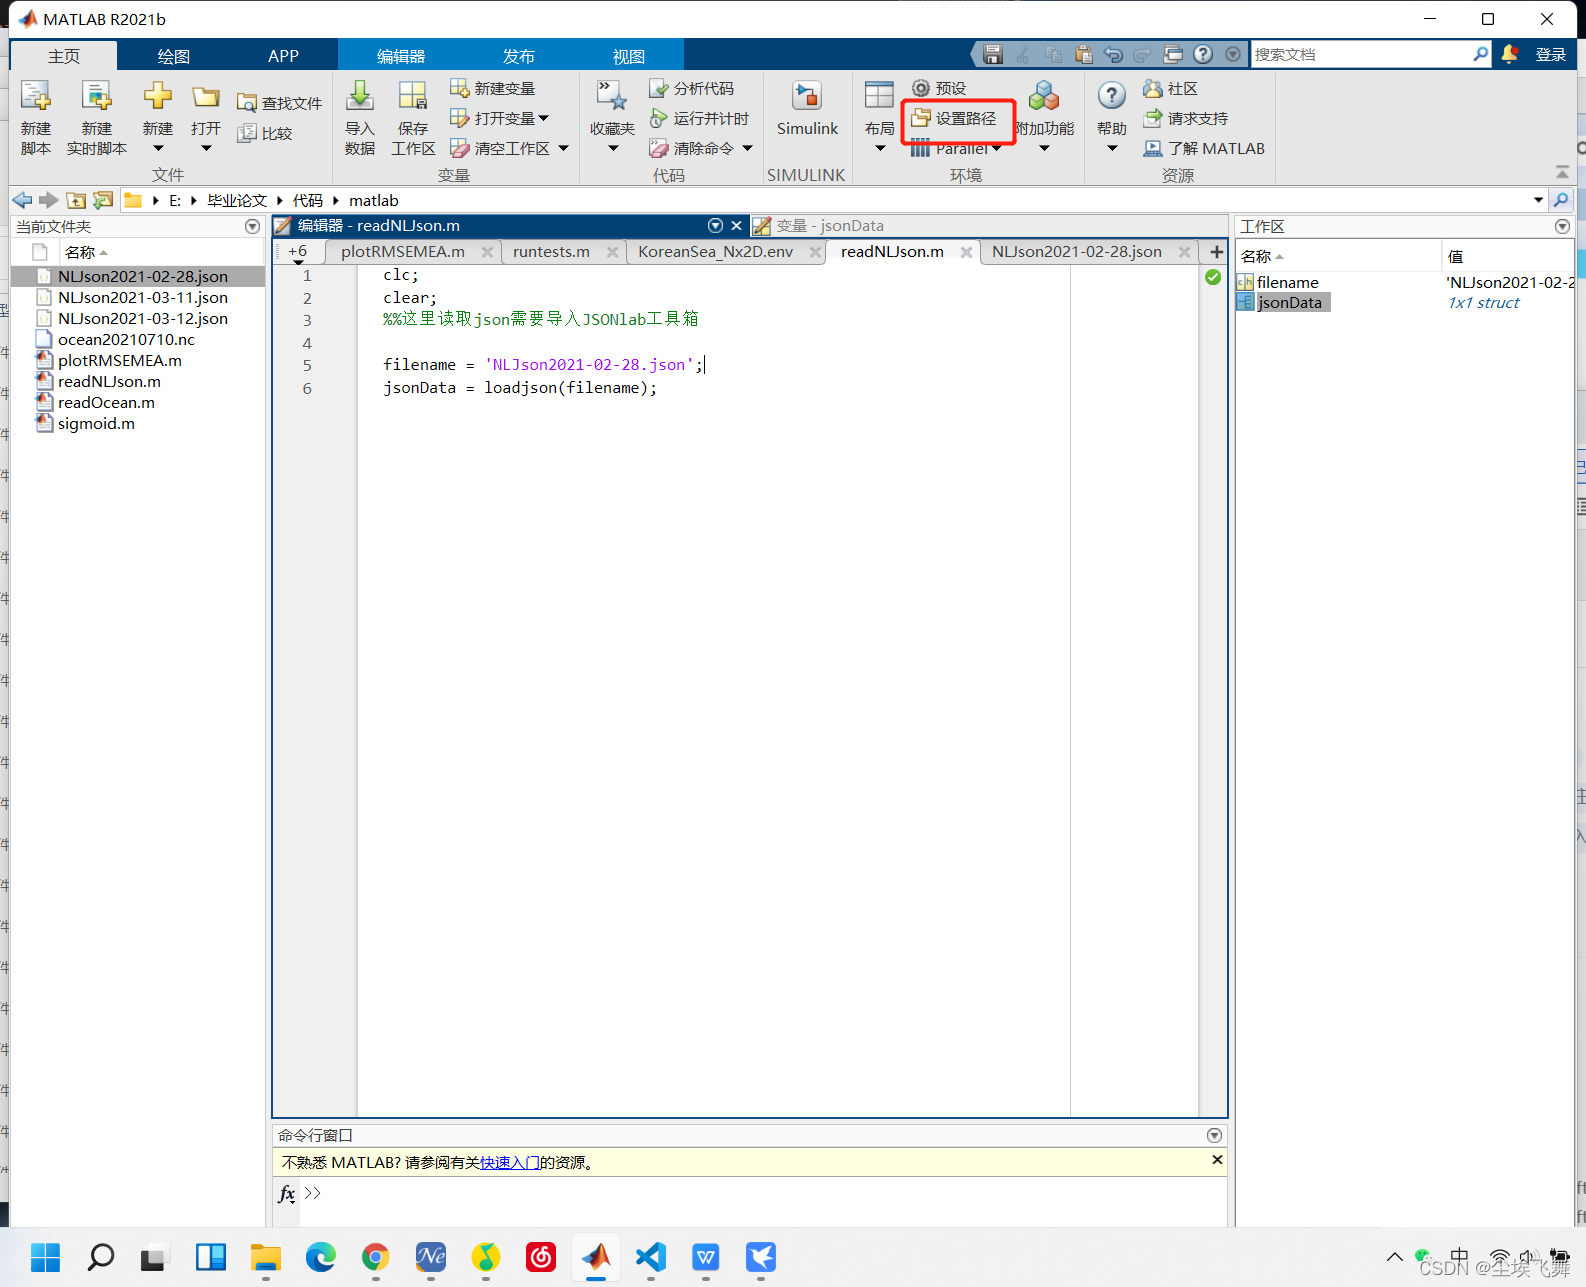The width and height of the screenshot is (1586, 1287).
Task: Click 请求支持 (Request Support)
Action: point(1186,118)
